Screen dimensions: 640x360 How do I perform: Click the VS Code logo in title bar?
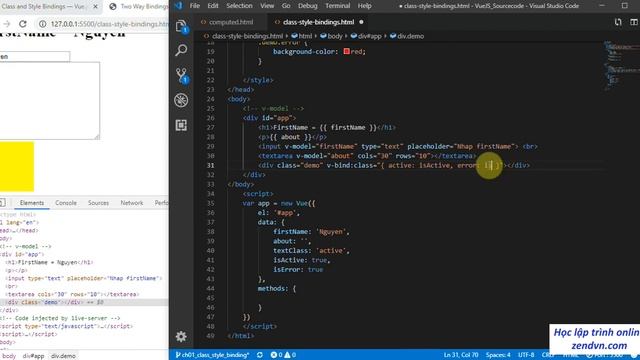click(x=178, y=6)
